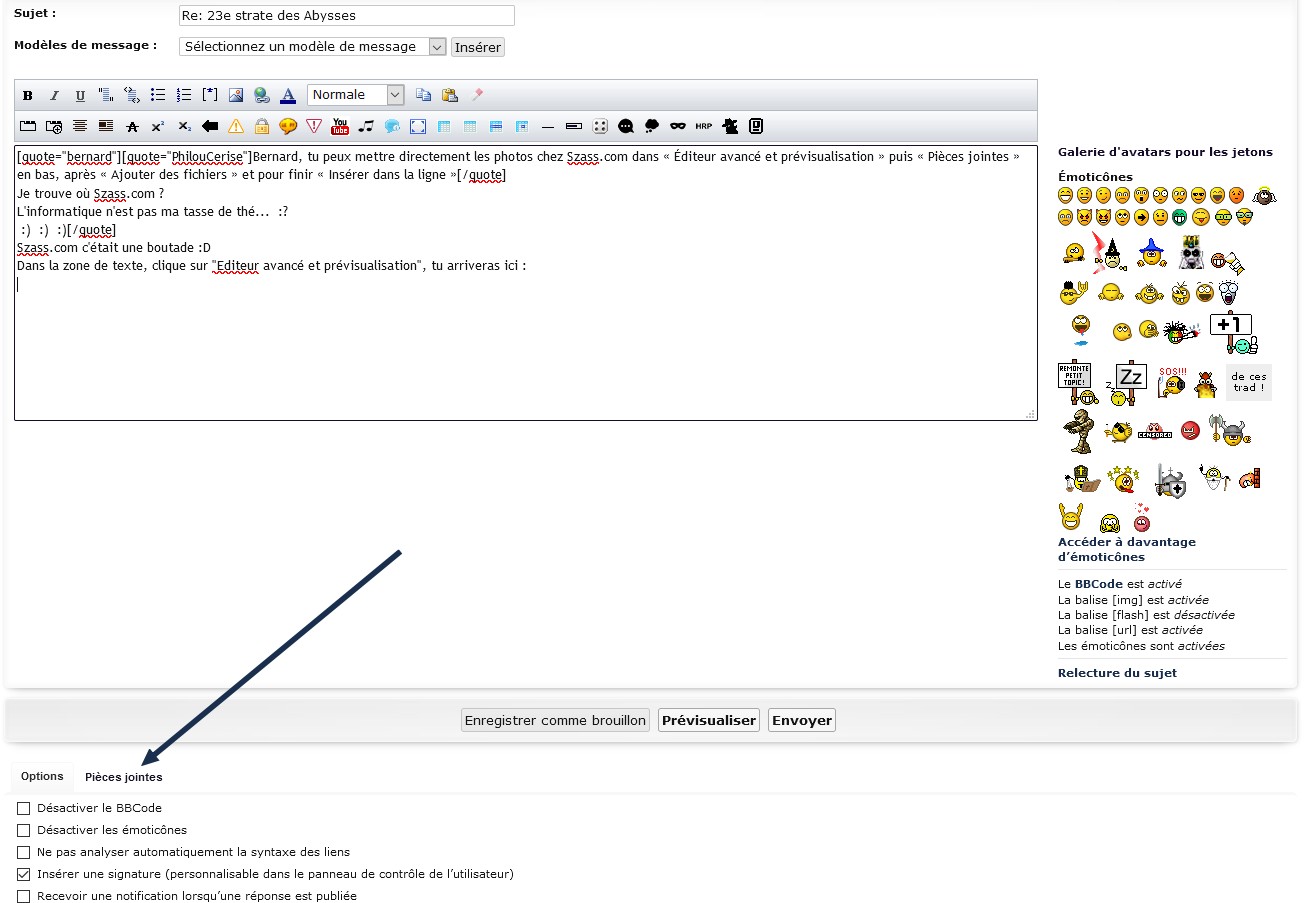Click into the Sujet text field
The width and height of the screenshot is (1311, 903).
[x=346, y=16]
